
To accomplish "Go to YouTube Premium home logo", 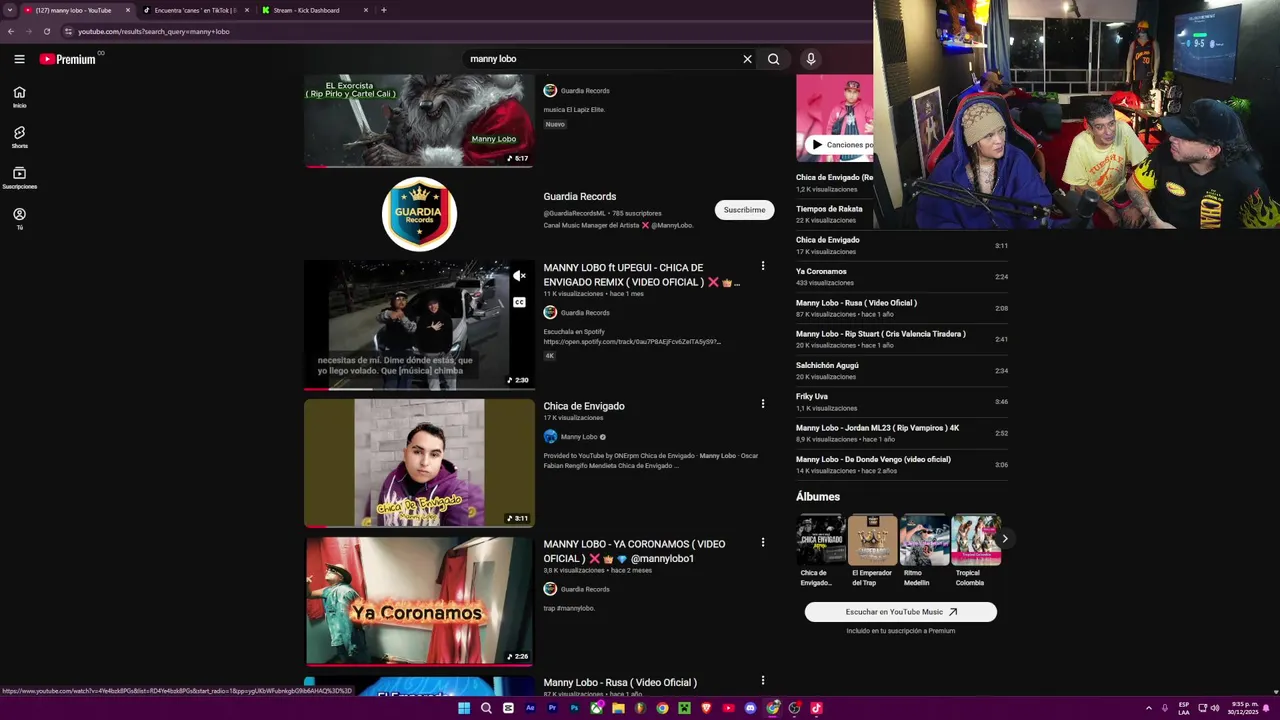I will click(68, 59).
